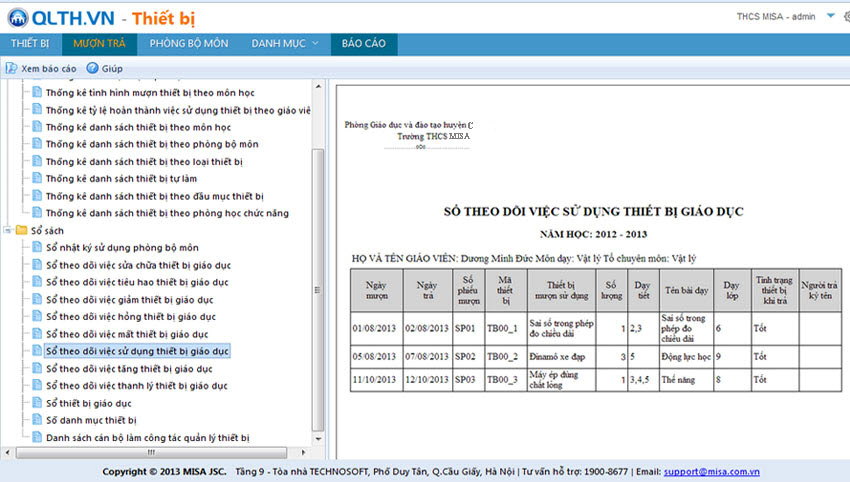Expand the DANH MỤC menu dropdown
The width and height of the screenshot is (850, 482).
pos(314,44)
